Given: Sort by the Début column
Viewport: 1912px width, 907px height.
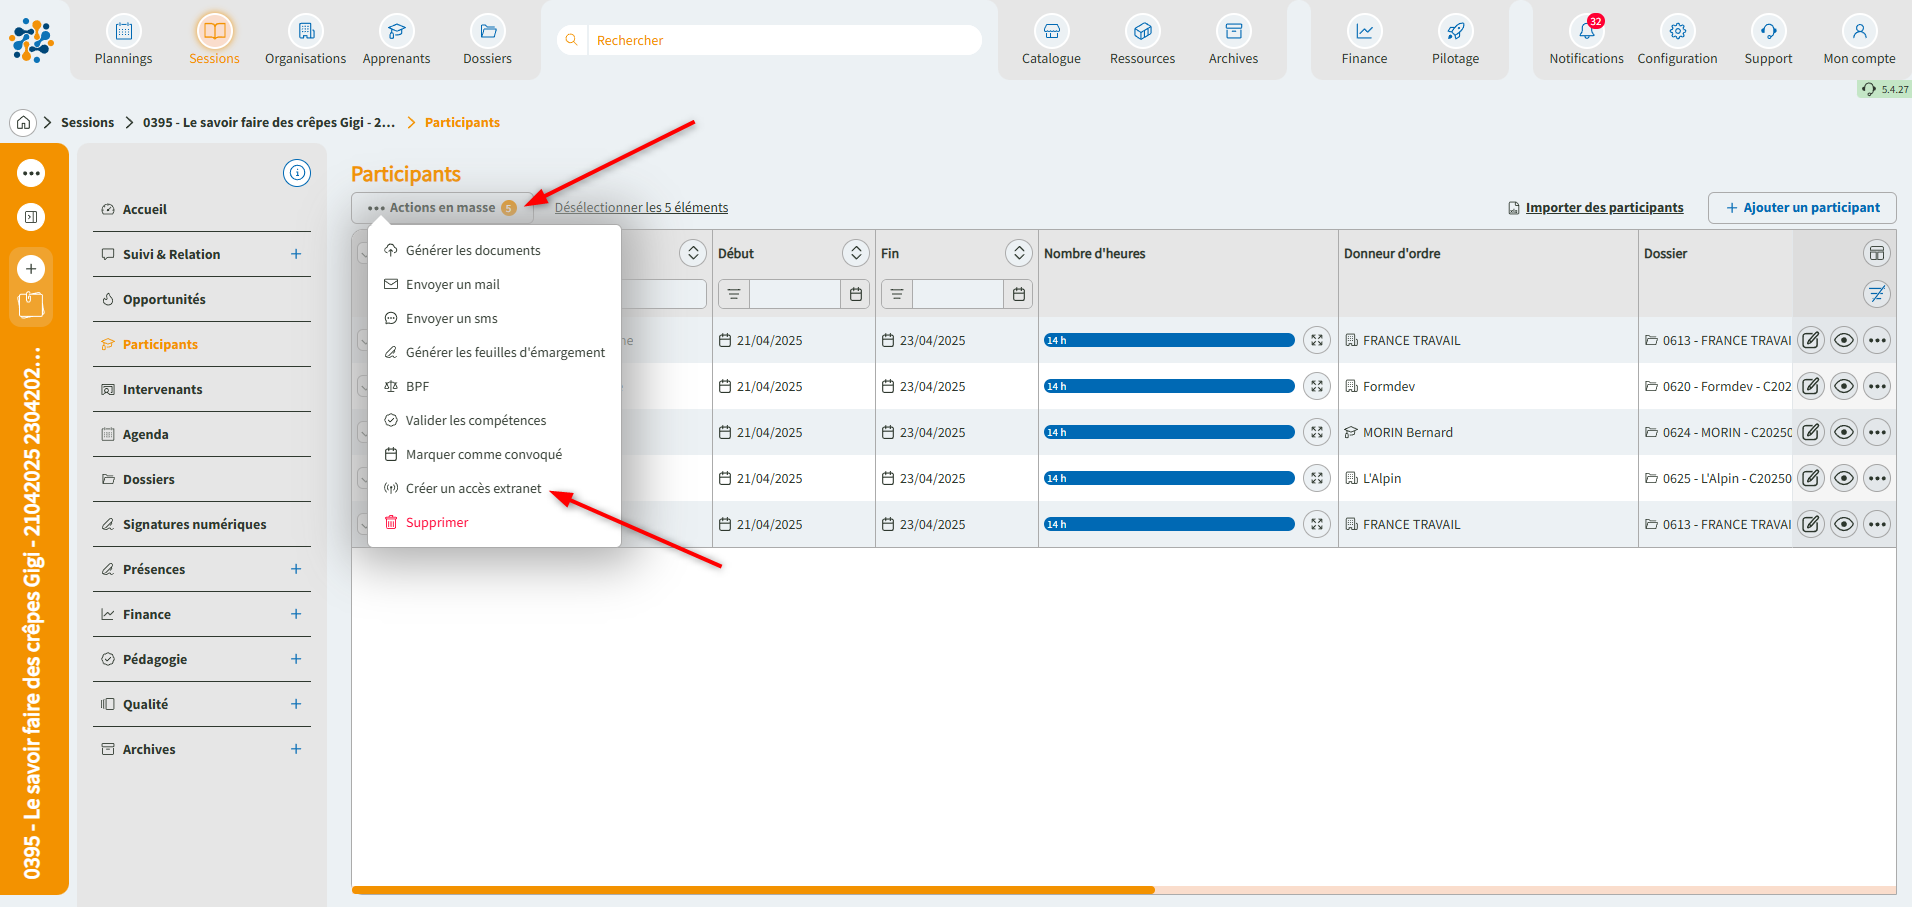Looking at the screenshot, I should tap(856, 253).
